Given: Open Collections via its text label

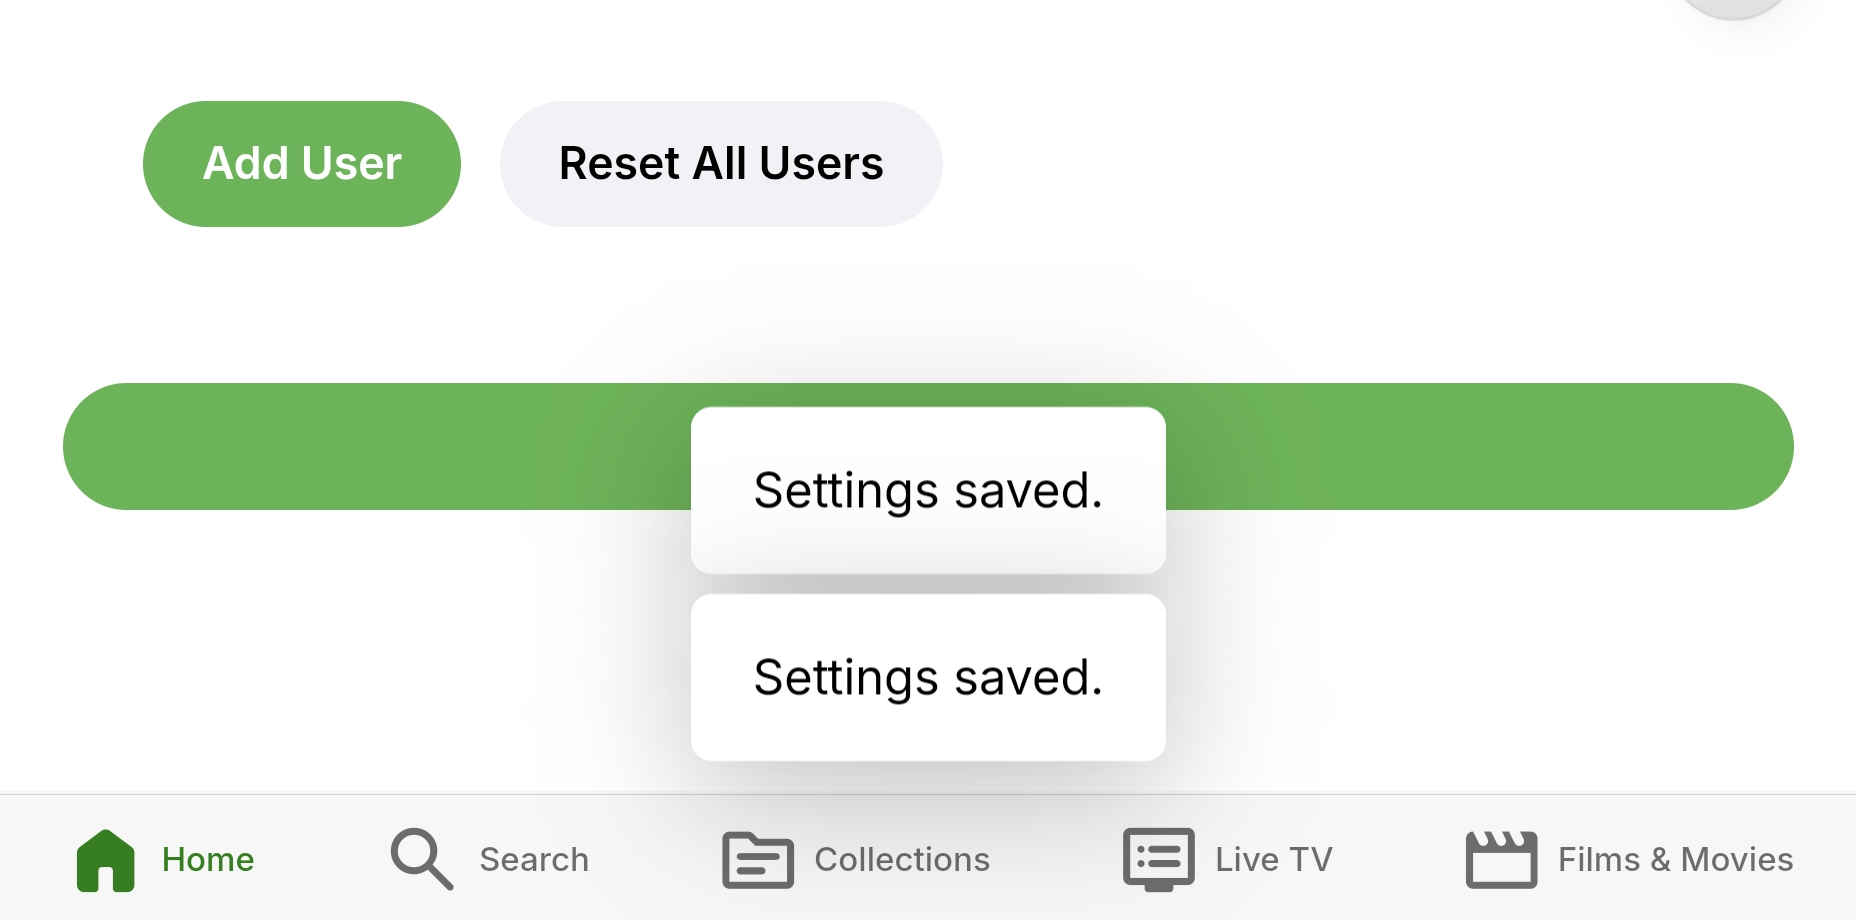Looking at the screenshot, I should click(902, 860).
